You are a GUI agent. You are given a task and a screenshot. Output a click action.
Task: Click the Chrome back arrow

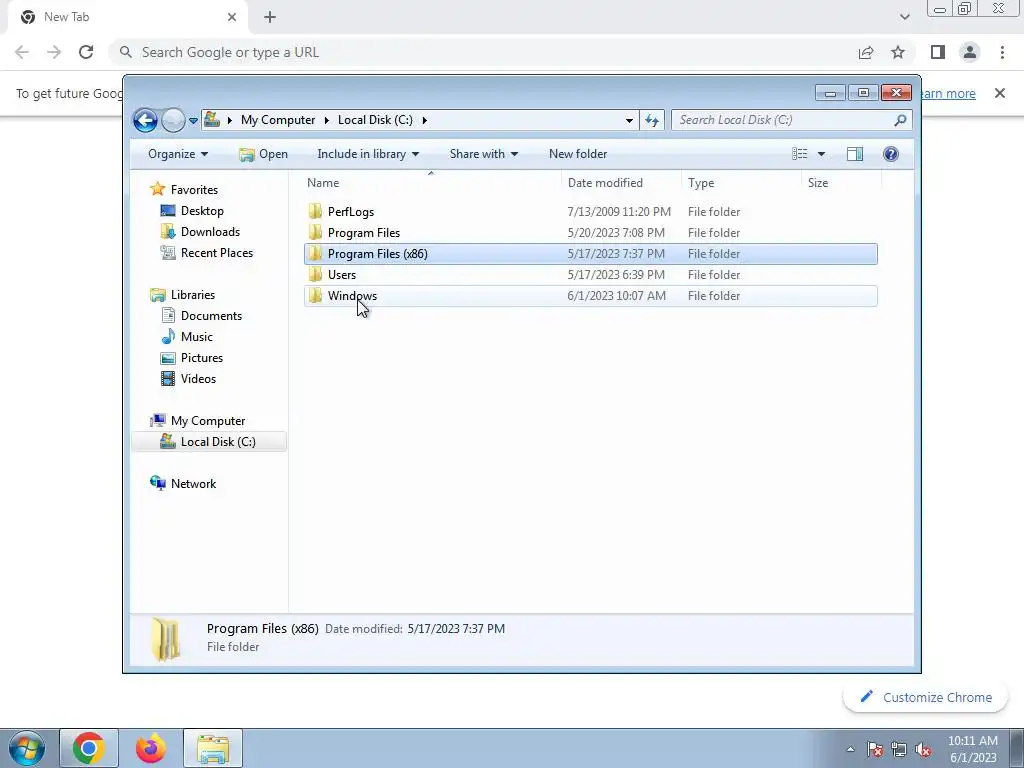click(x=22, y=52)
